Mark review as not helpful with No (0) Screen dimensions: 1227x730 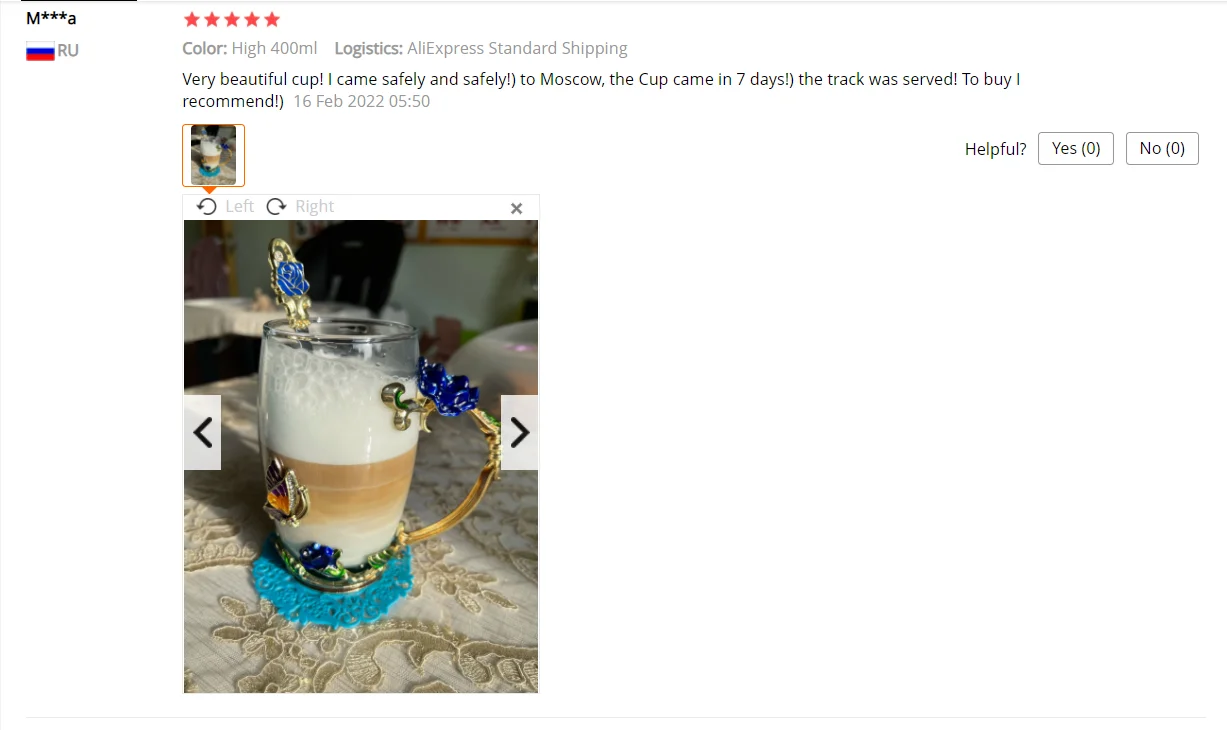(1162, 148)
